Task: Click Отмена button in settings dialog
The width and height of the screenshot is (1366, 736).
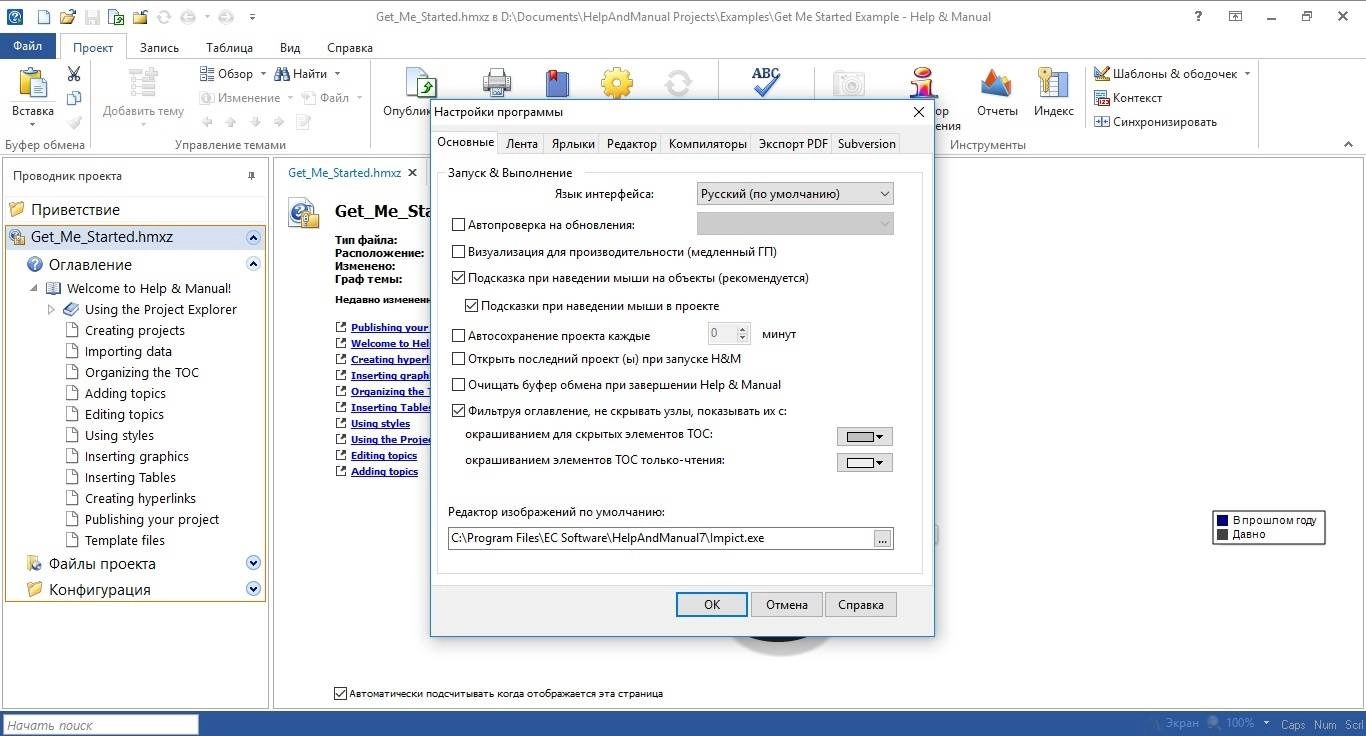Action: pos(787,604)
